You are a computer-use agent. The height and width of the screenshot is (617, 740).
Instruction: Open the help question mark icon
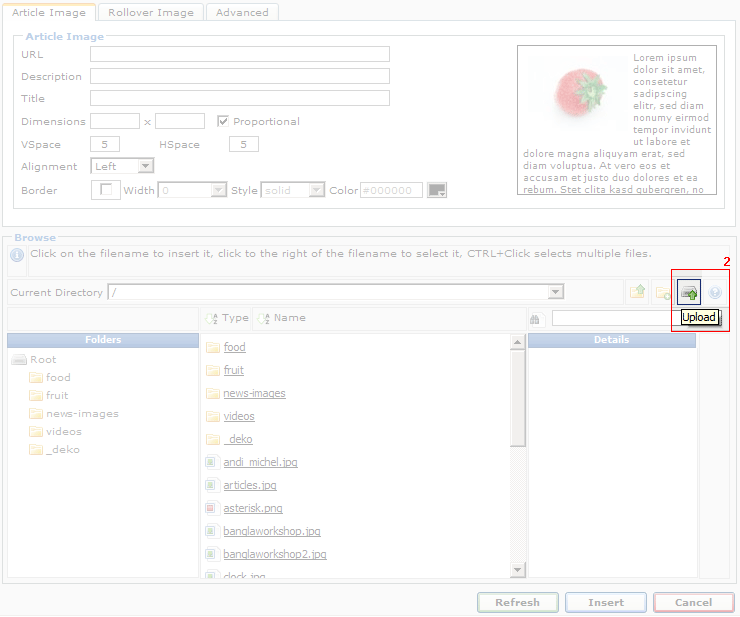[715, 293]
